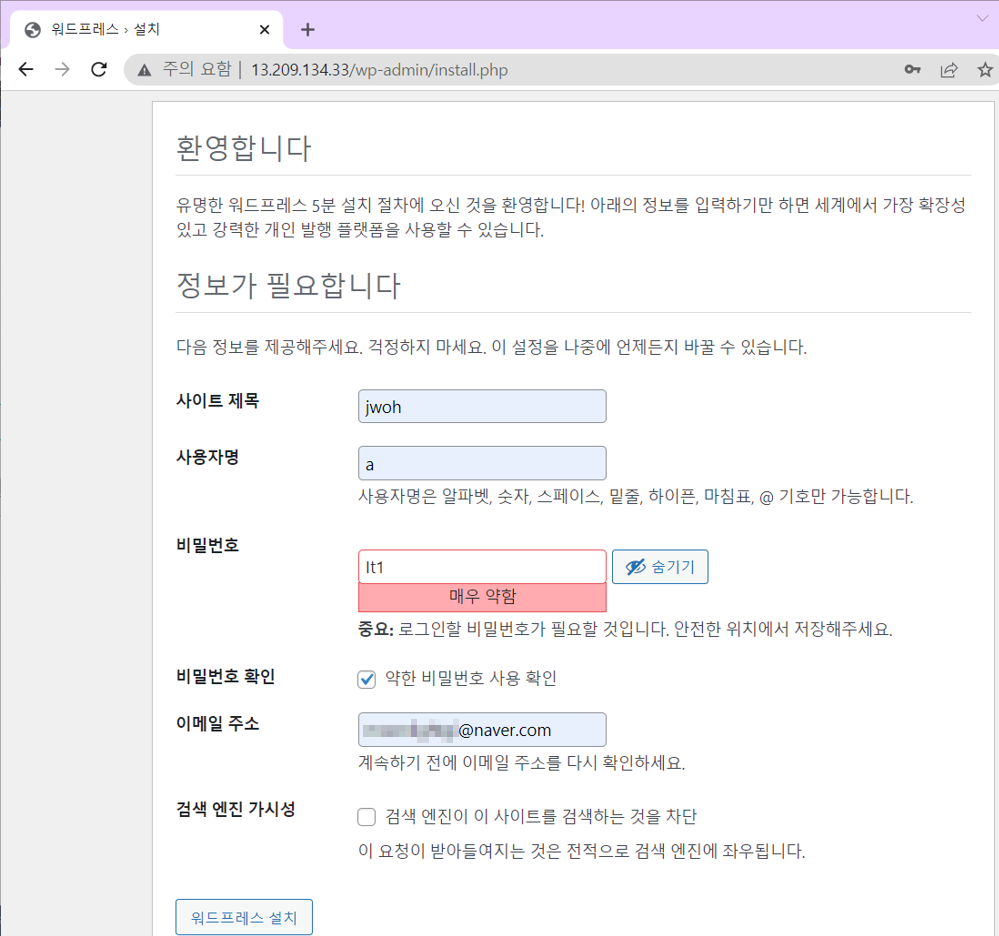The image size is (999, 936).
Task: Close the 워드프레스 › 설치 tab
Action: pos(264,29)
